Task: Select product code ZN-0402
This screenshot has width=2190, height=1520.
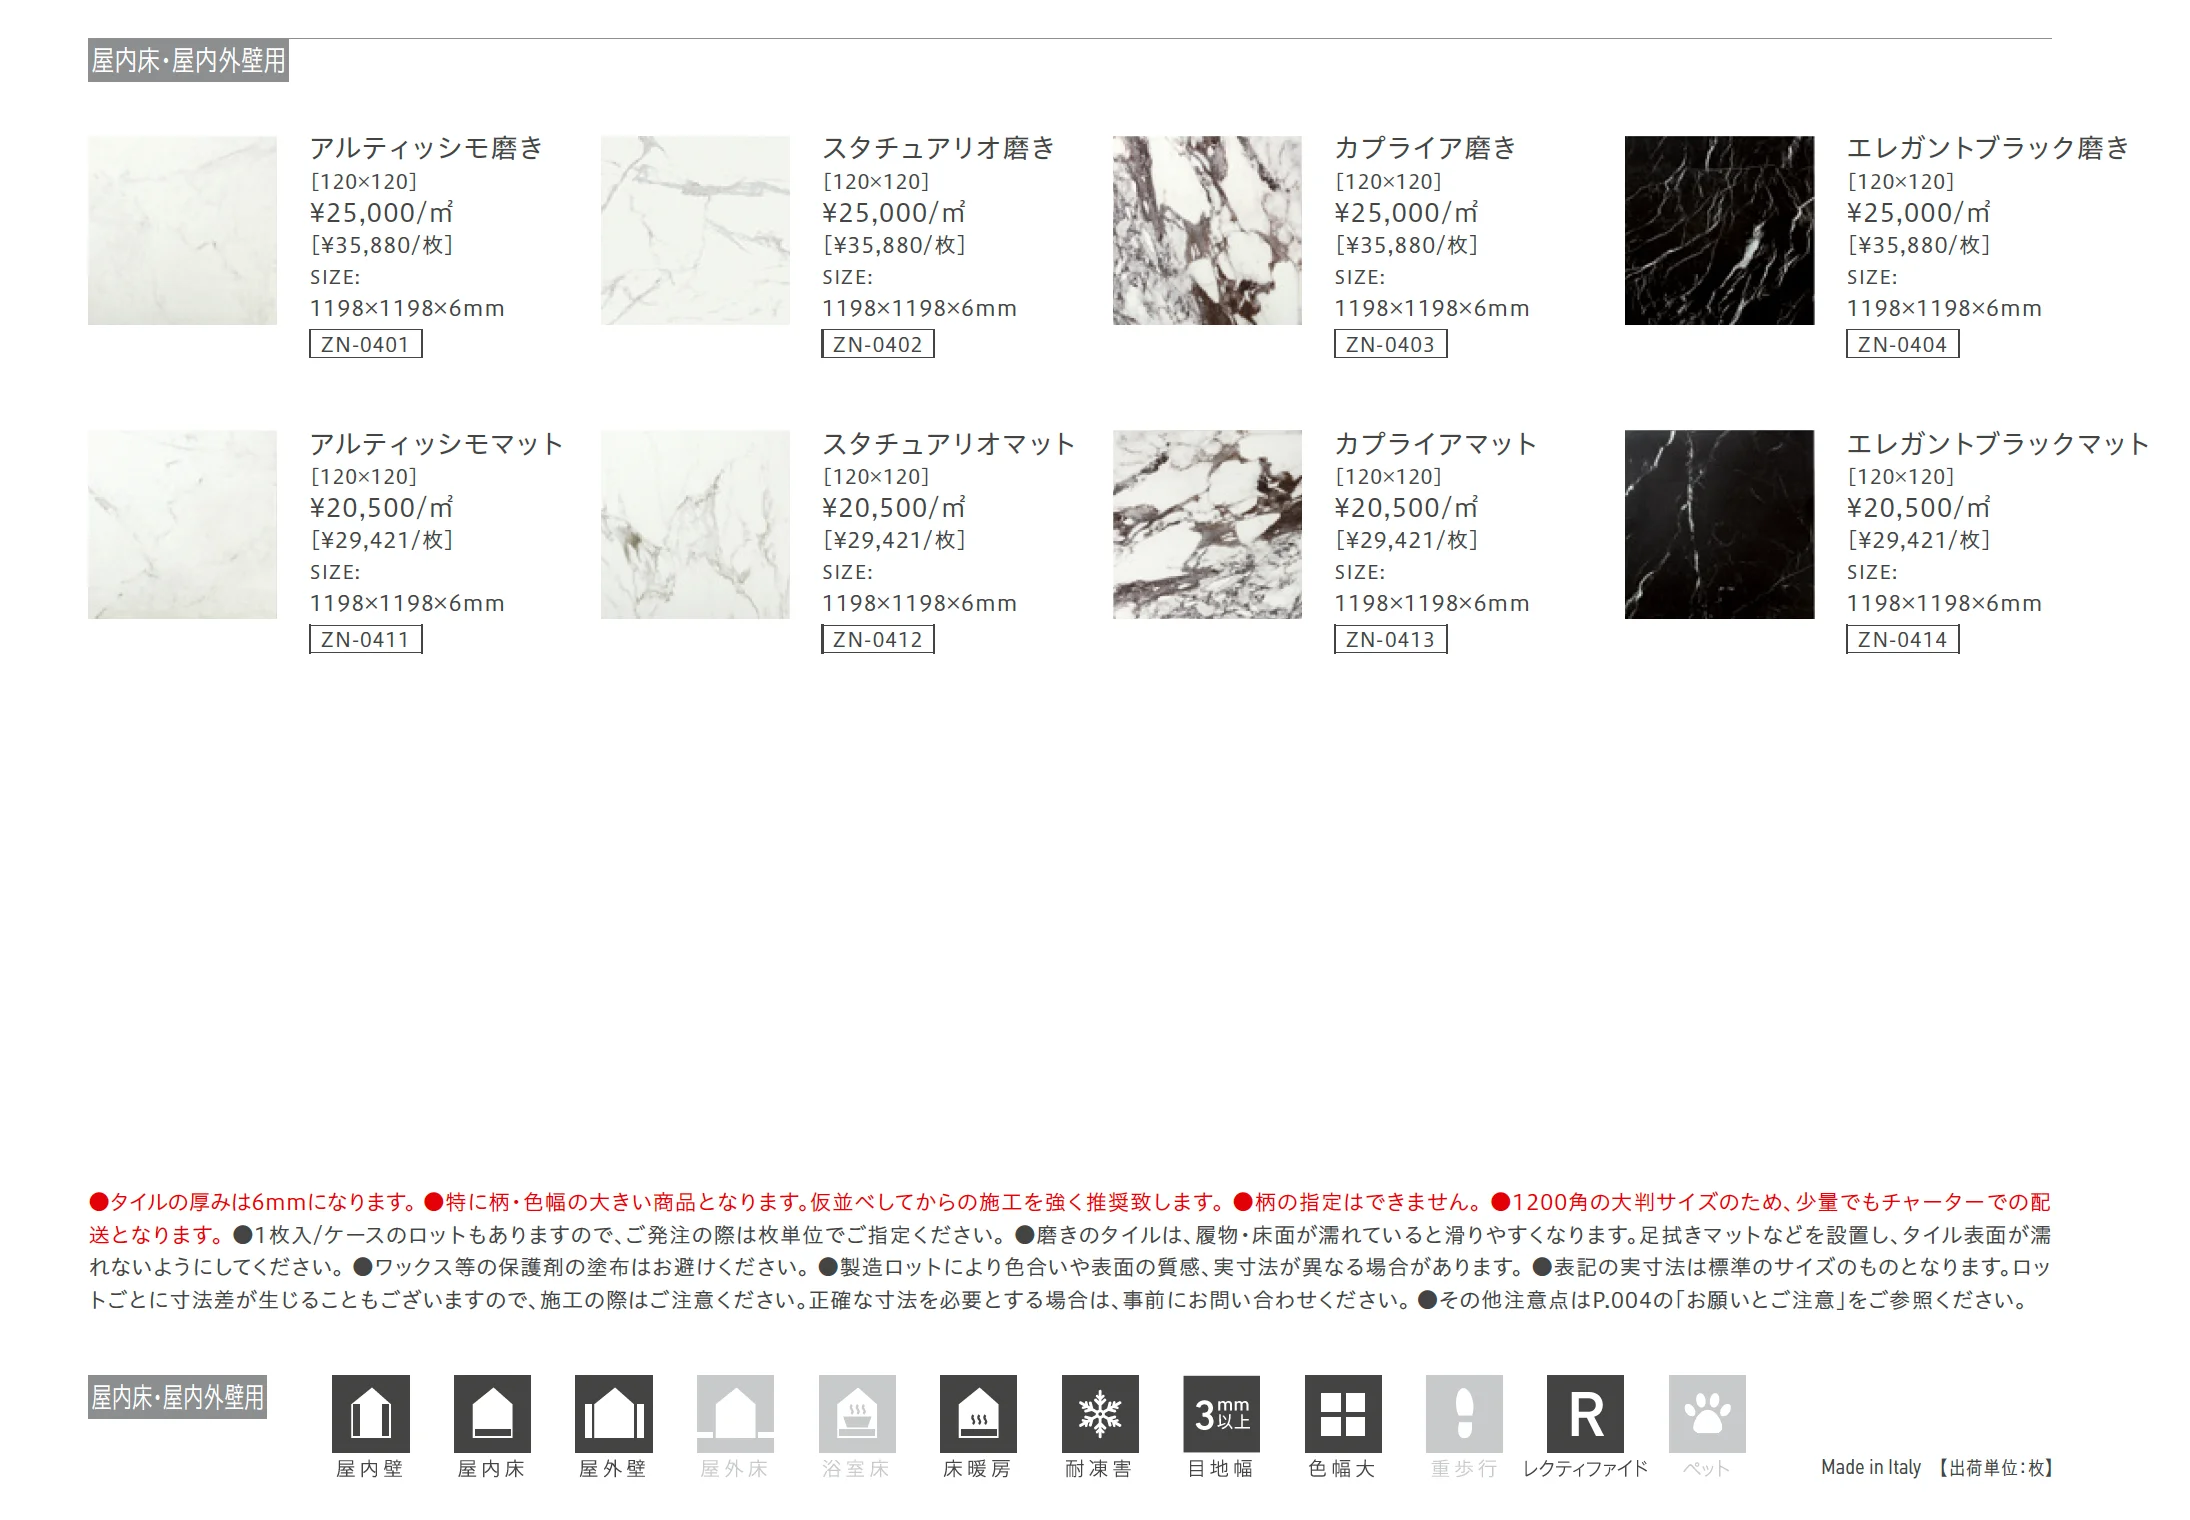Action: pyautogui.click(x=878, y=344)
